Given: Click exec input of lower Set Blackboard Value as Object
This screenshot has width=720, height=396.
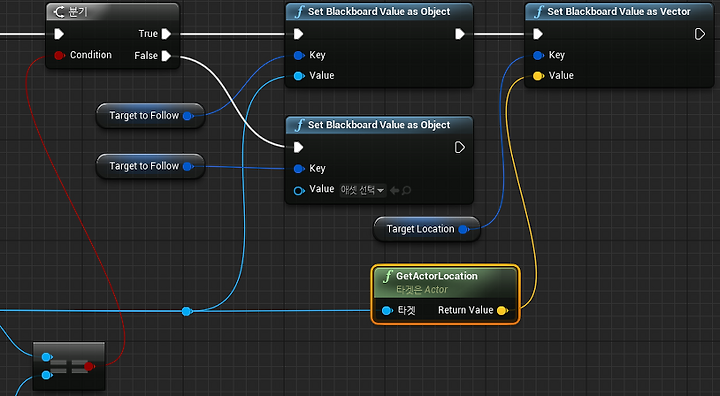Looking at the screenshot, I should coord(298,147).
